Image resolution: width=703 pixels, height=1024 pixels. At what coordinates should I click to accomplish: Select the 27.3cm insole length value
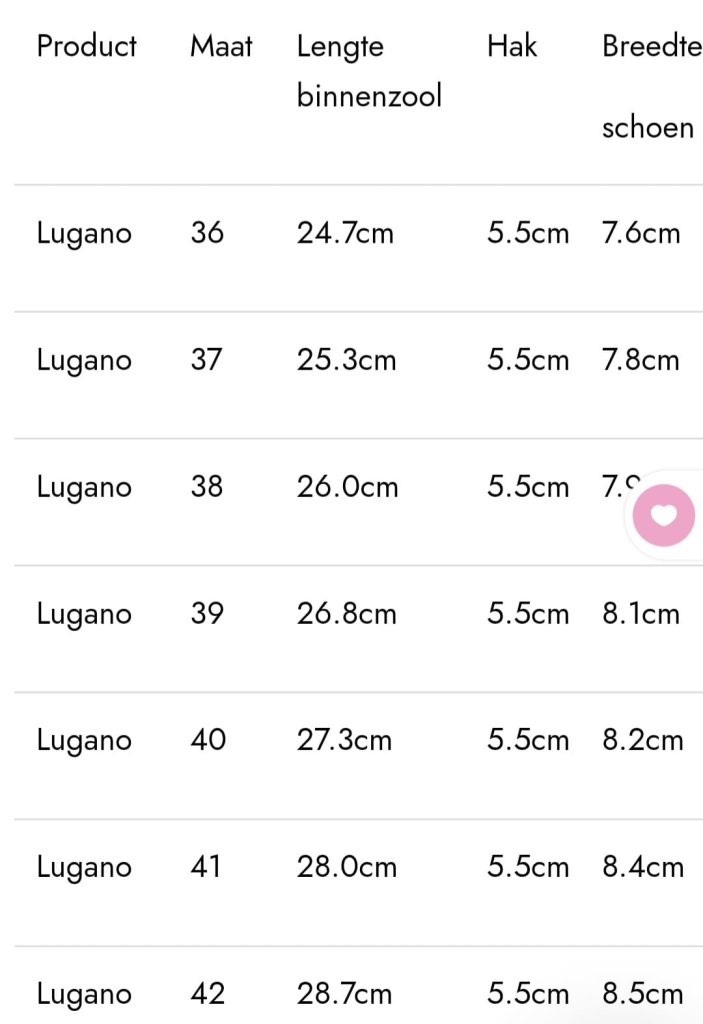click(344, 740)
